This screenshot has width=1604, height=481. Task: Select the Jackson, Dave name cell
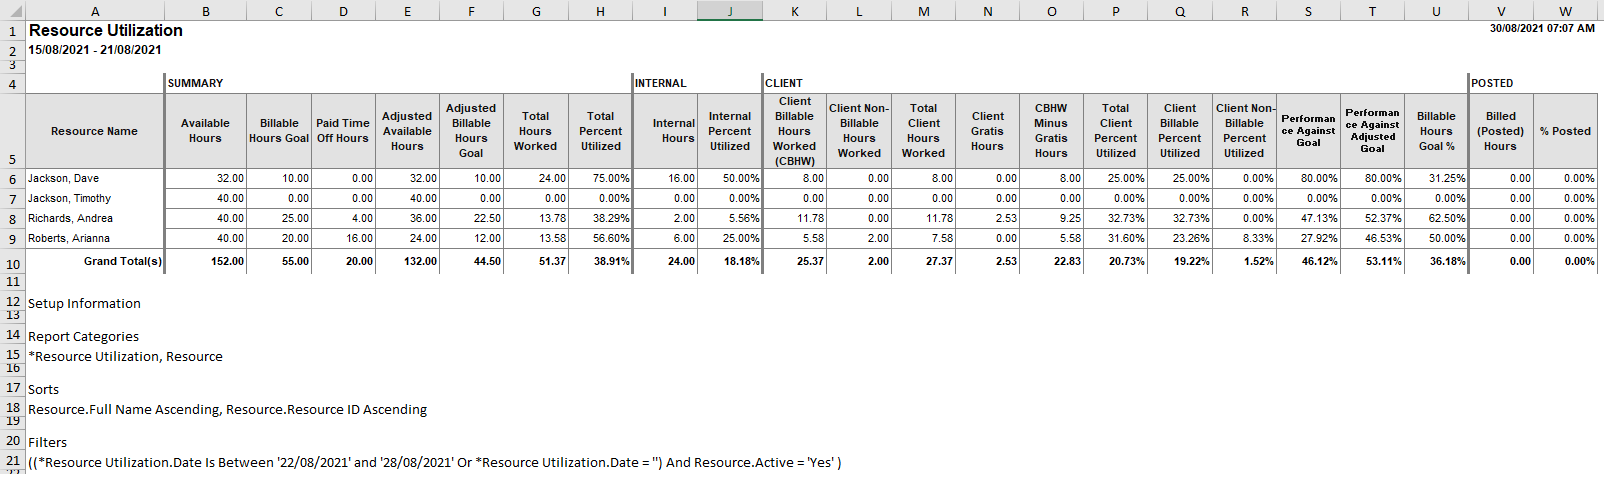63,179
